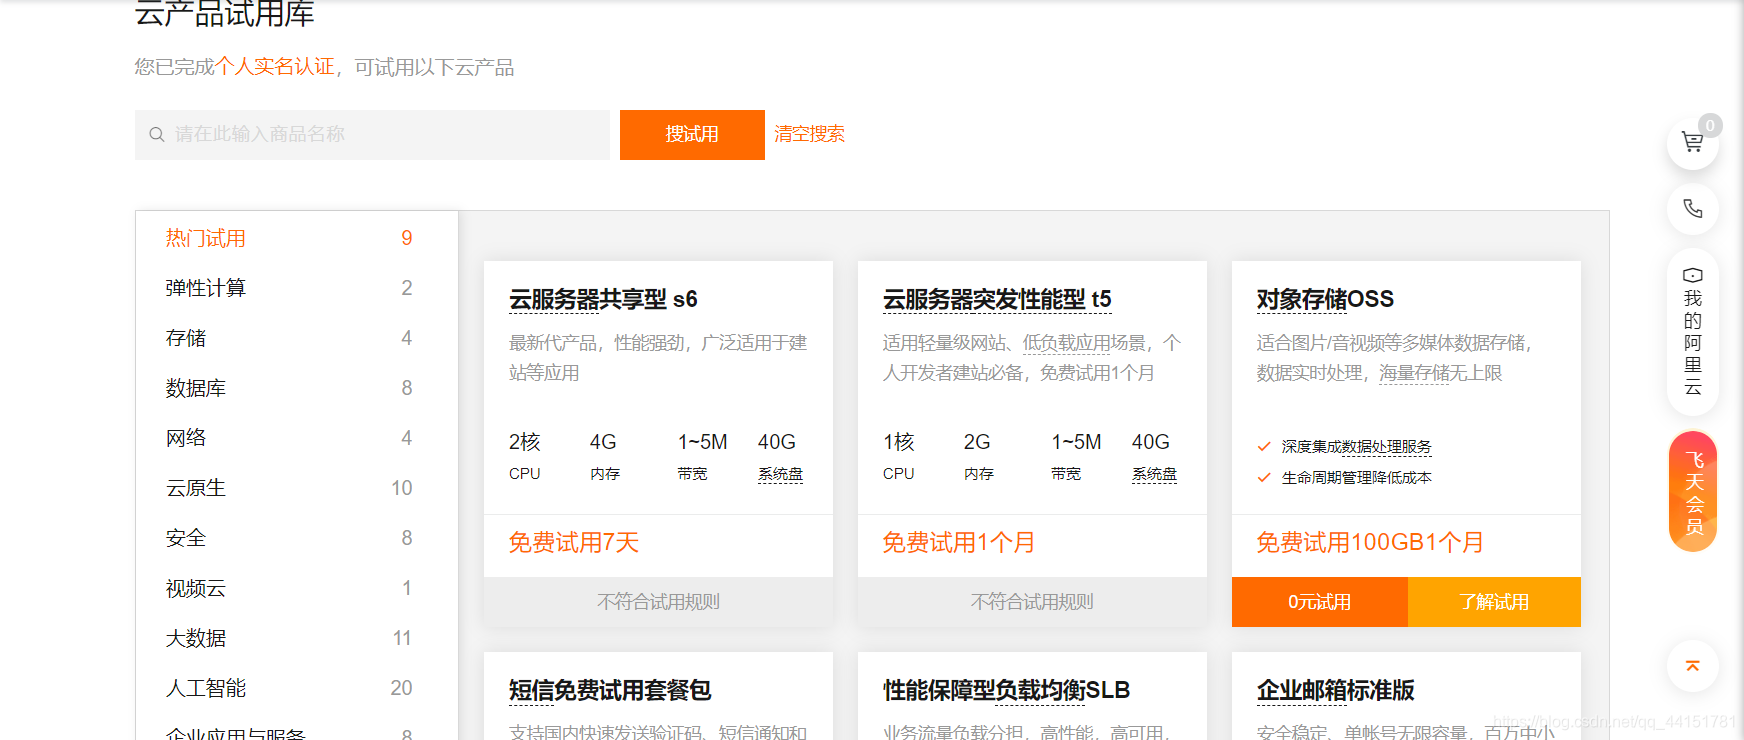Click the 系统盘 label in the s6 card
This screenshot has width=1744, height=740.
780,474
